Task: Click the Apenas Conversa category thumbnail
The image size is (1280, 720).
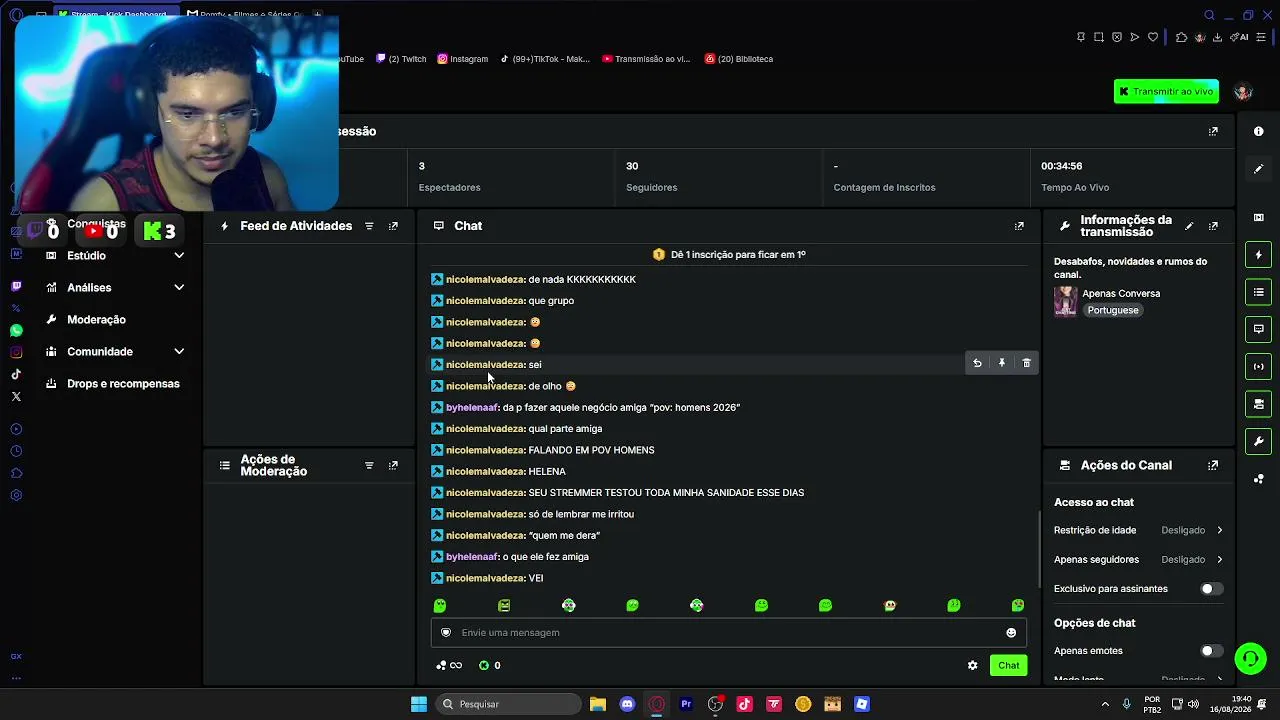Action: 1066,301
